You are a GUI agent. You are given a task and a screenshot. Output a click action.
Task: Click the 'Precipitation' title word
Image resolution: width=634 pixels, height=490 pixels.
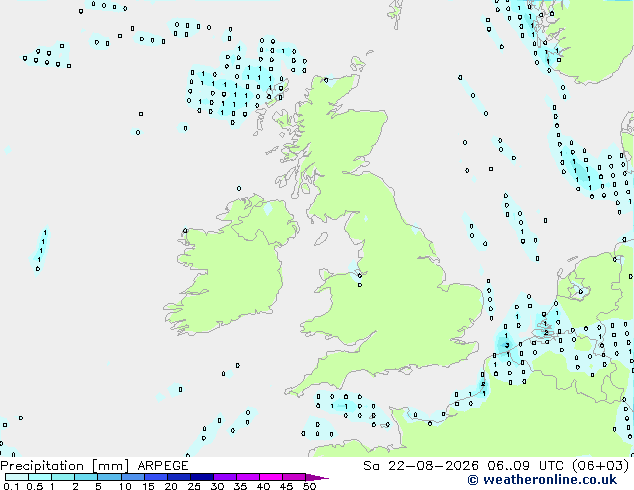pyautogui.click(x=42, y=466)
